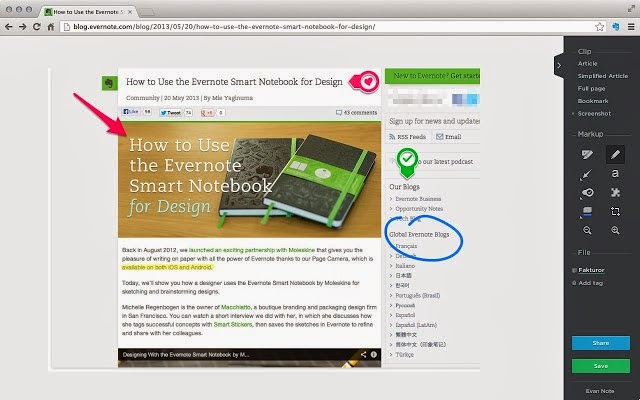640x400 pixels.
Task: Click the article title heading
Action: [x=234, y=82]
